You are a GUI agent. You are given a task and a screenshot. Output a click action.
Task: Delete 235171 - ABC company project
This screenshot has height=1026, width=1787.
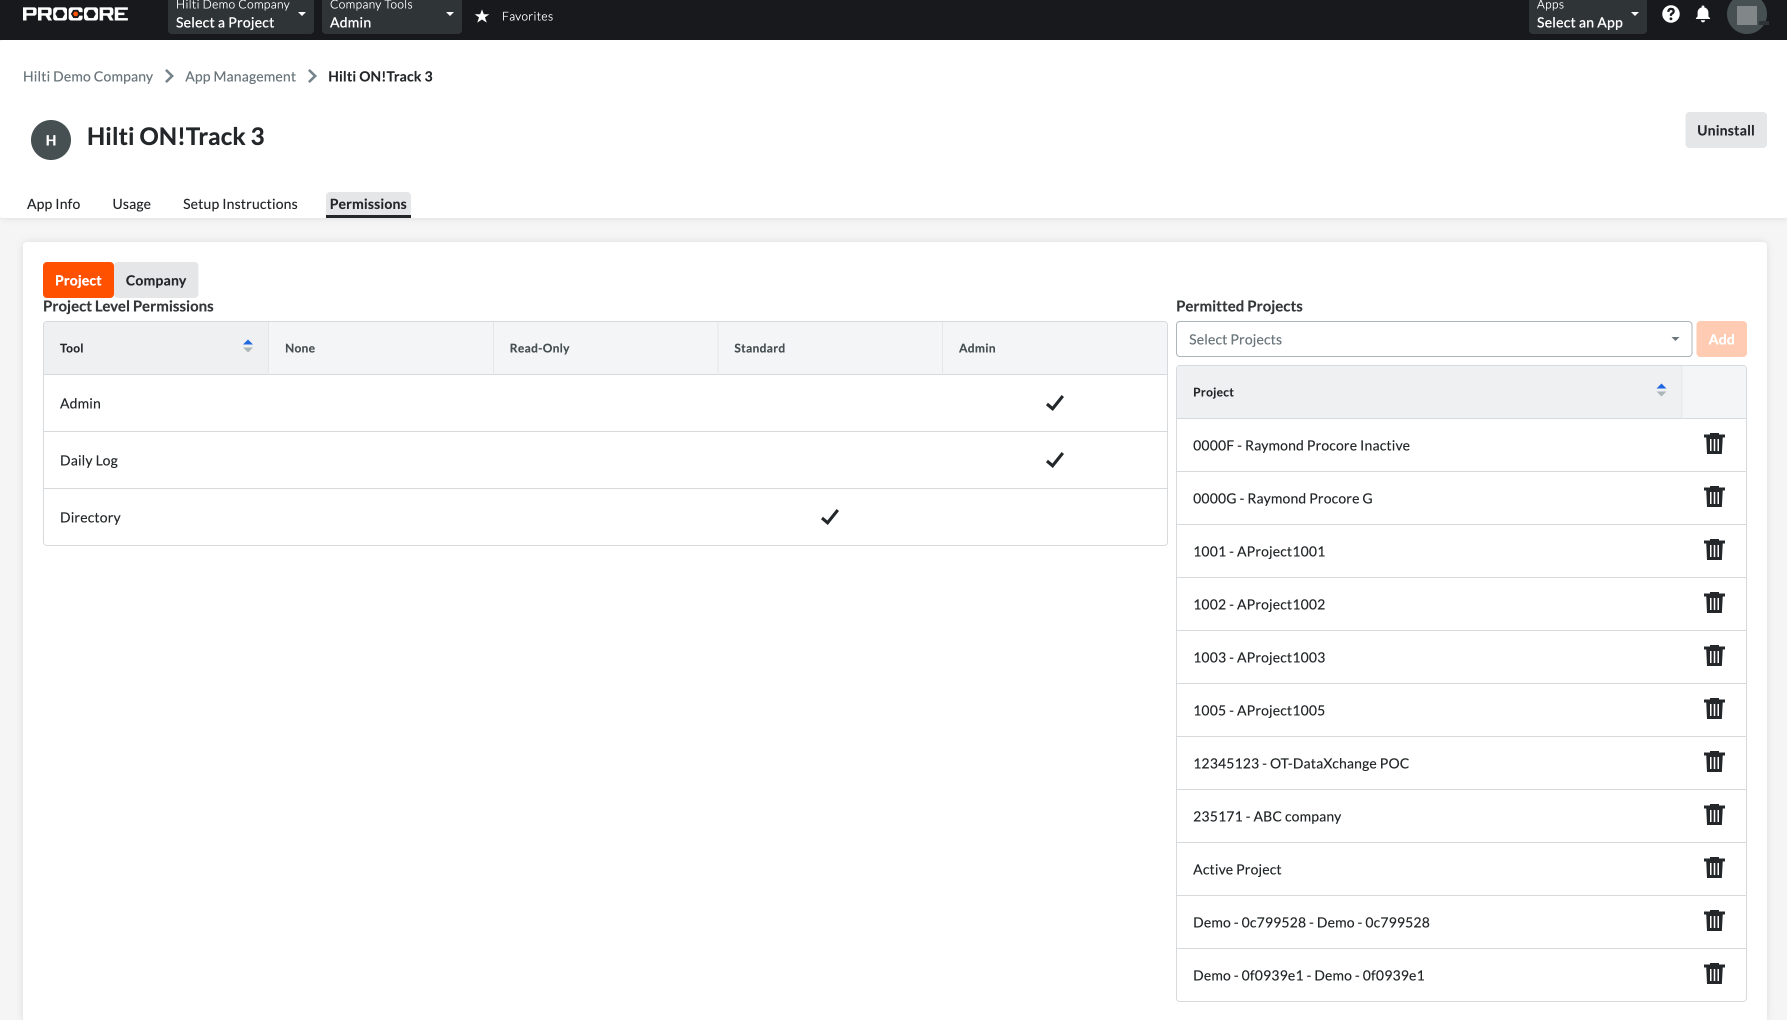[1714, 815]
